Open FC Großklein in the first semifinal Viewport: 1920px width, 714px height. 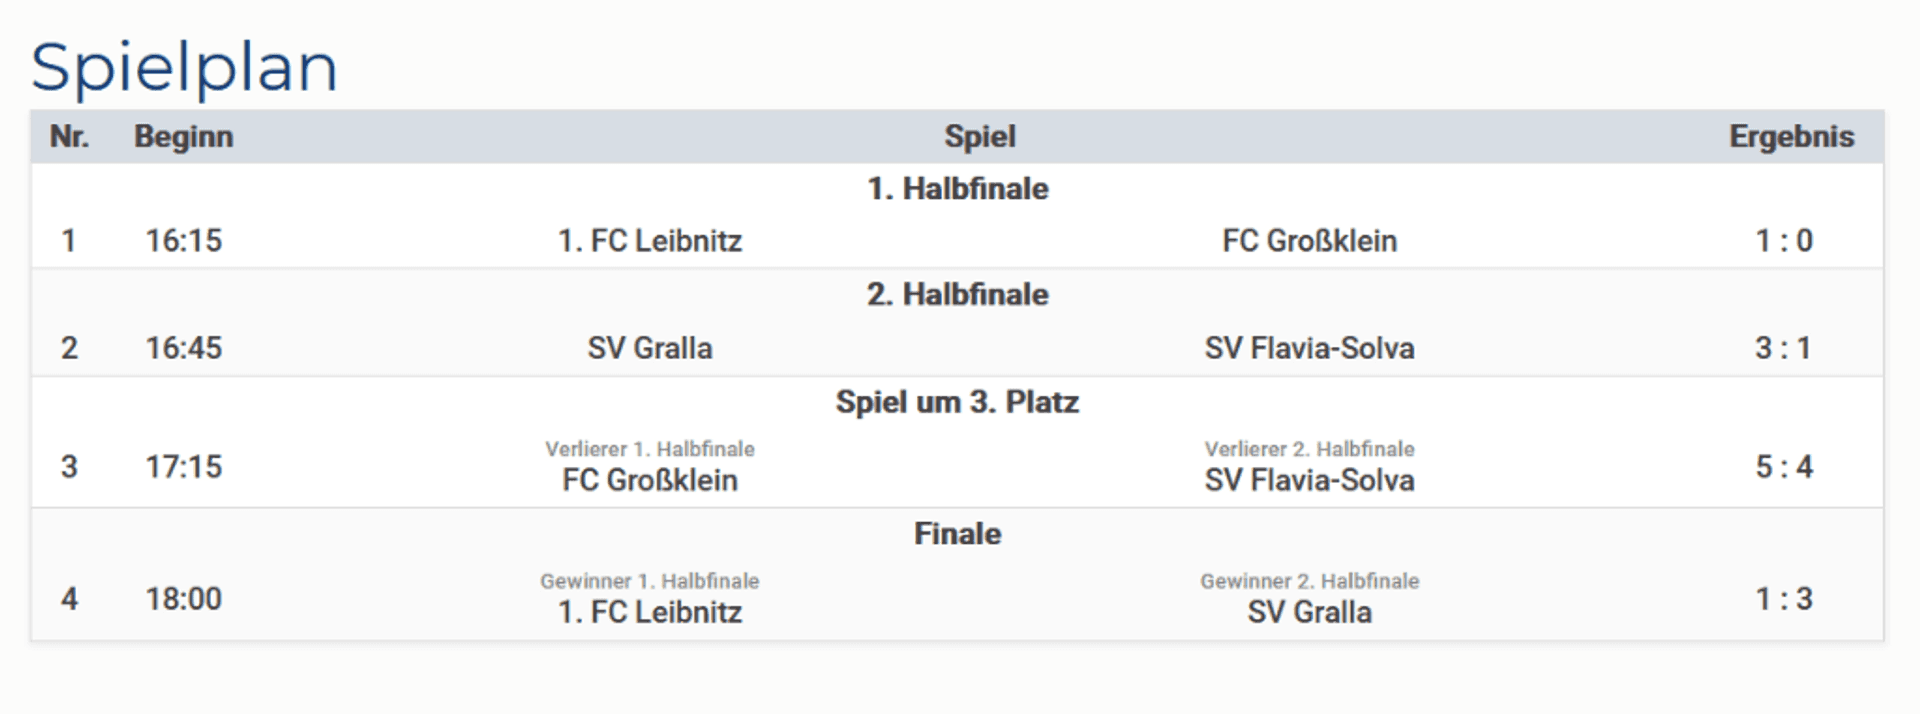1309,241
